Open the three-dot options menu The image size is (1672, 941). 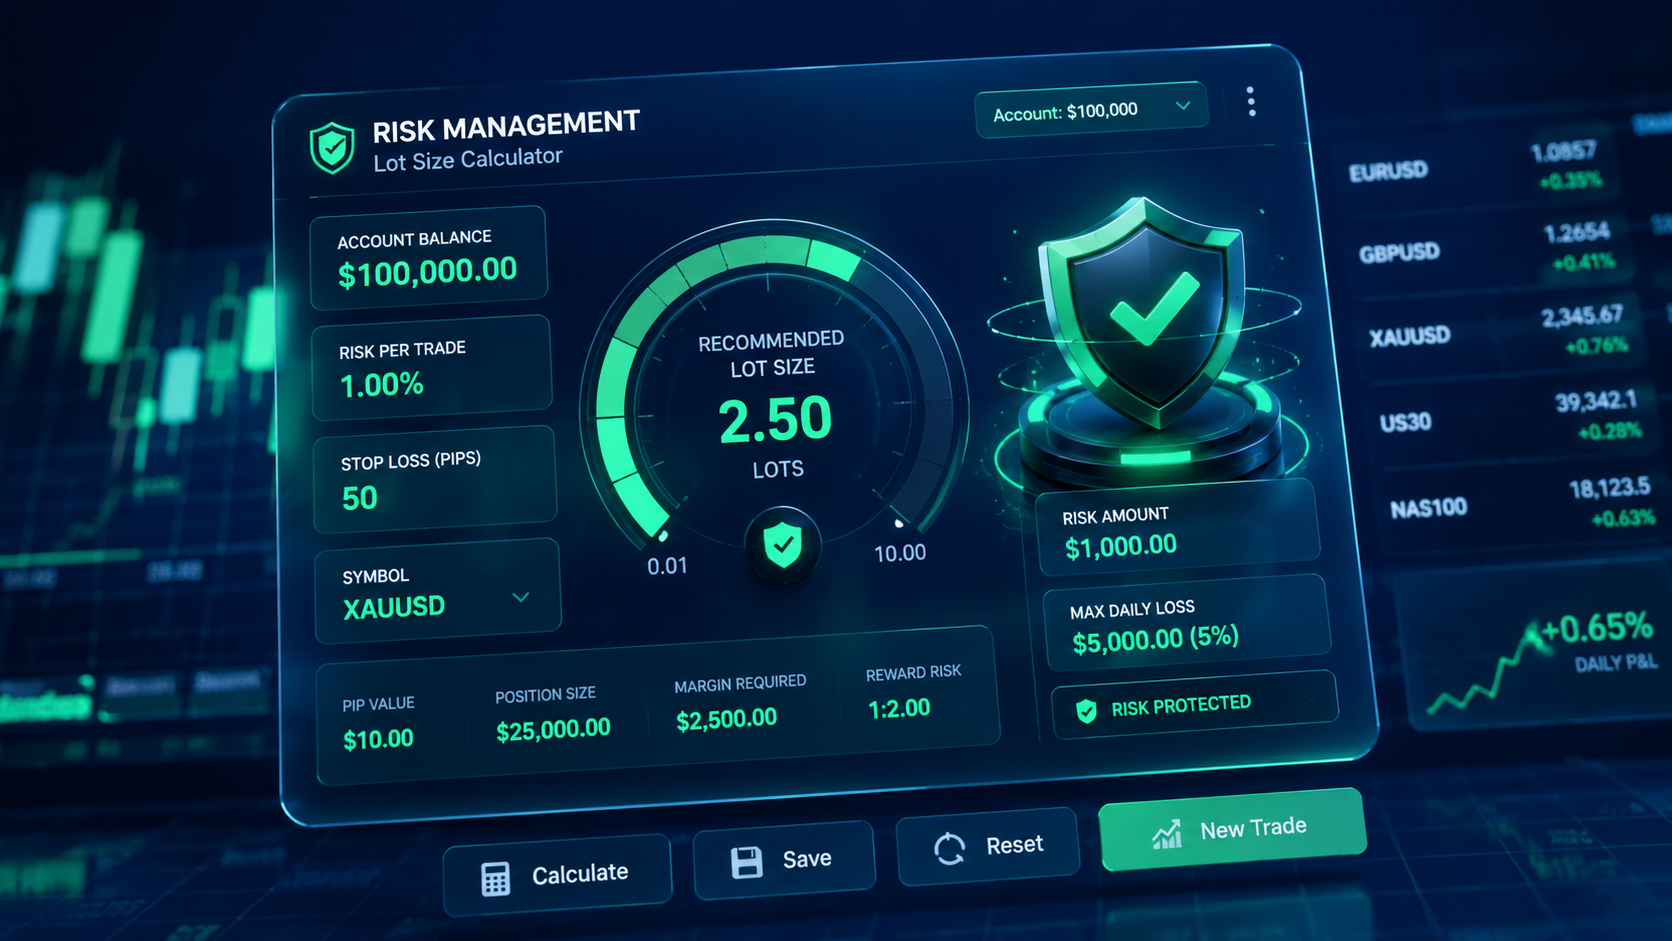[1251, 101]
